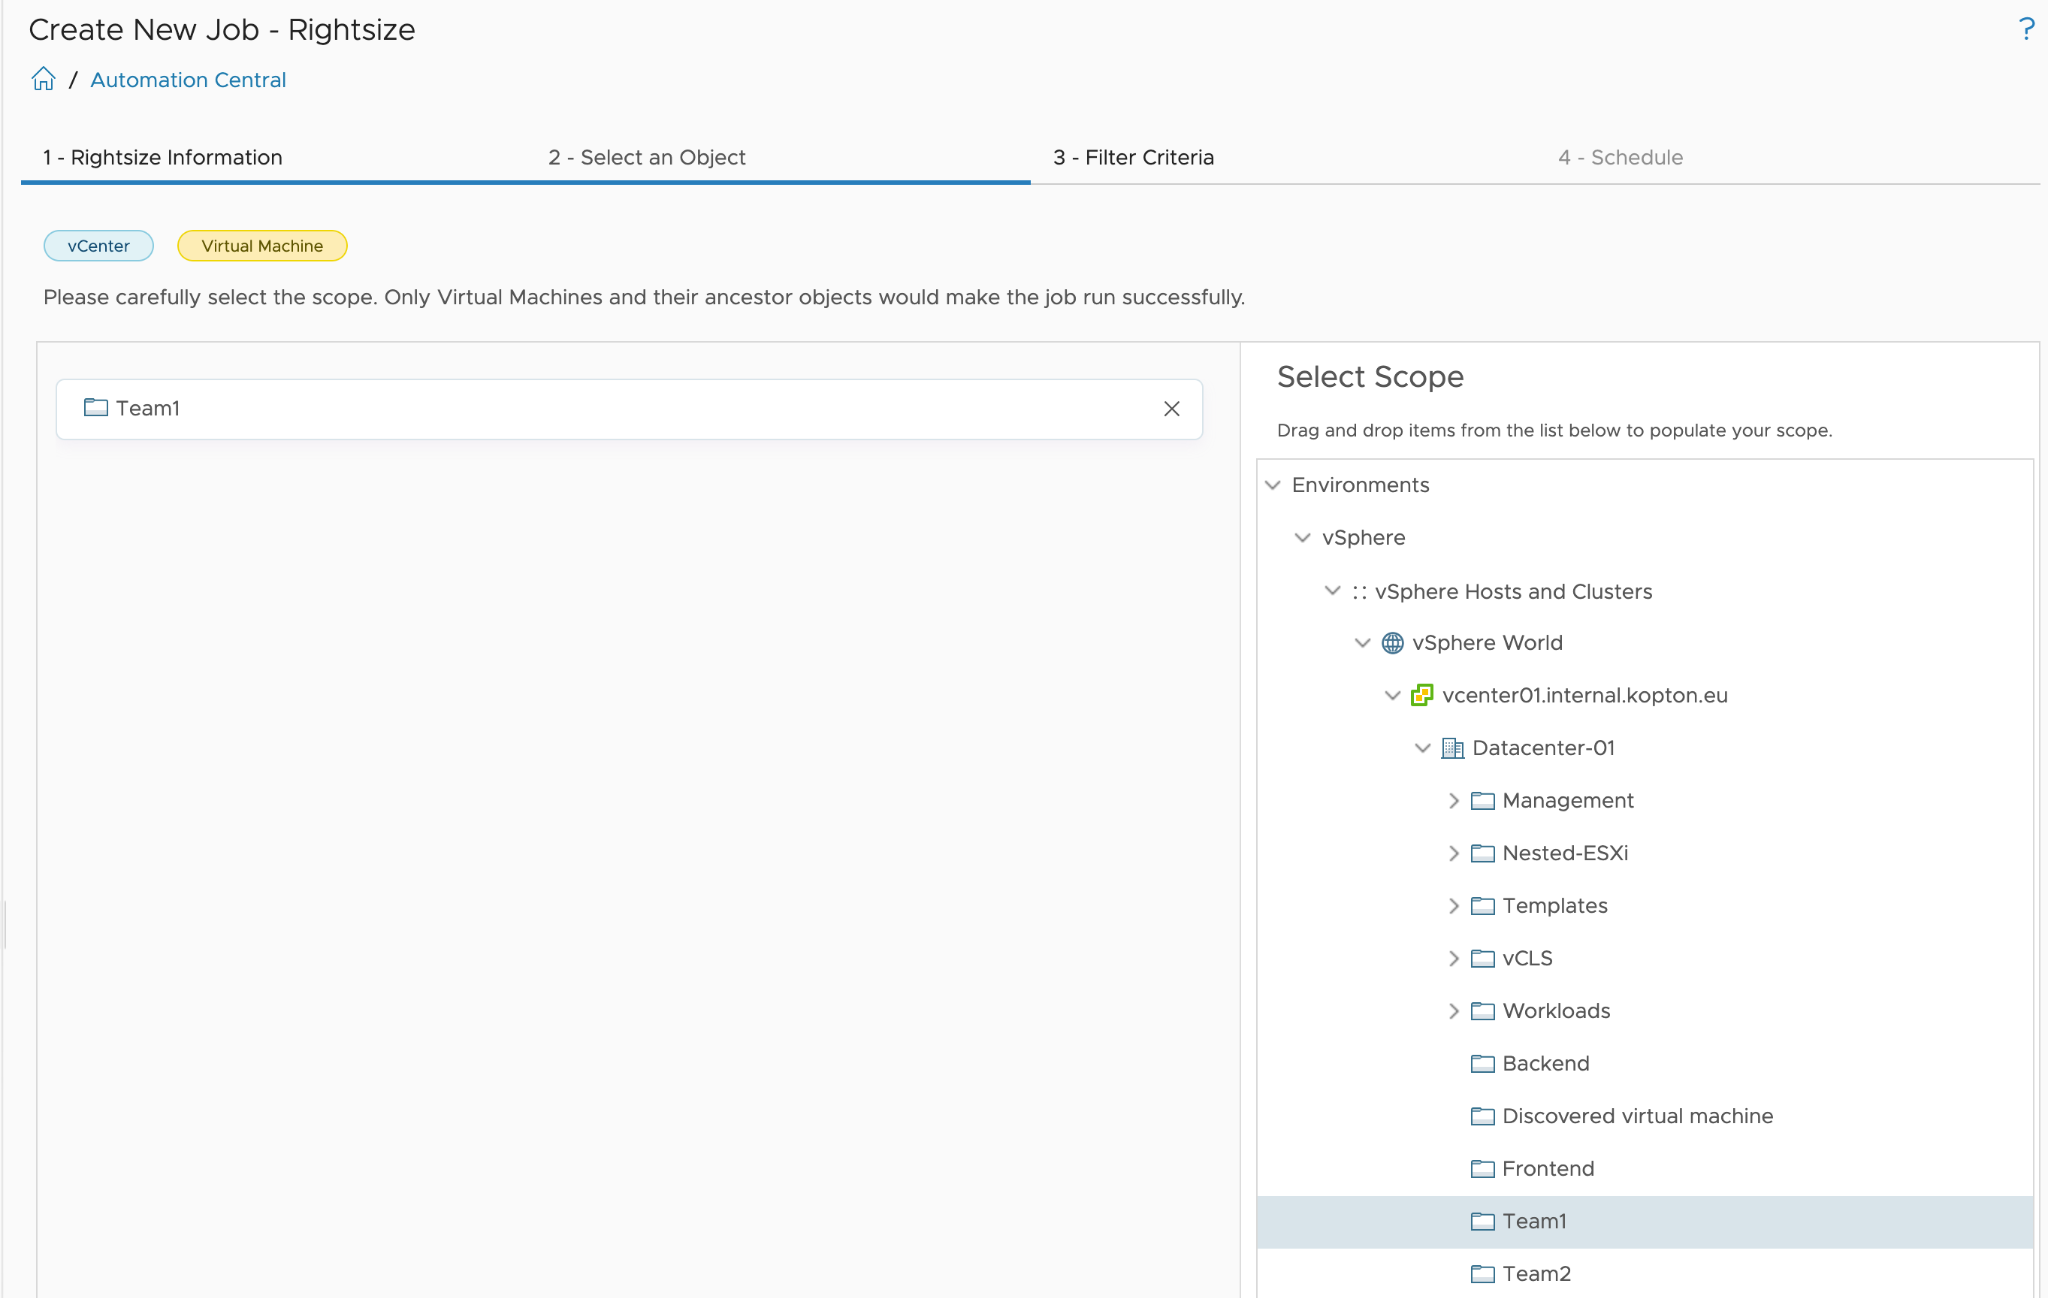Expand the Workloads folder
Viewport: 2048px width, 1298px height.
point(1454,1011)
